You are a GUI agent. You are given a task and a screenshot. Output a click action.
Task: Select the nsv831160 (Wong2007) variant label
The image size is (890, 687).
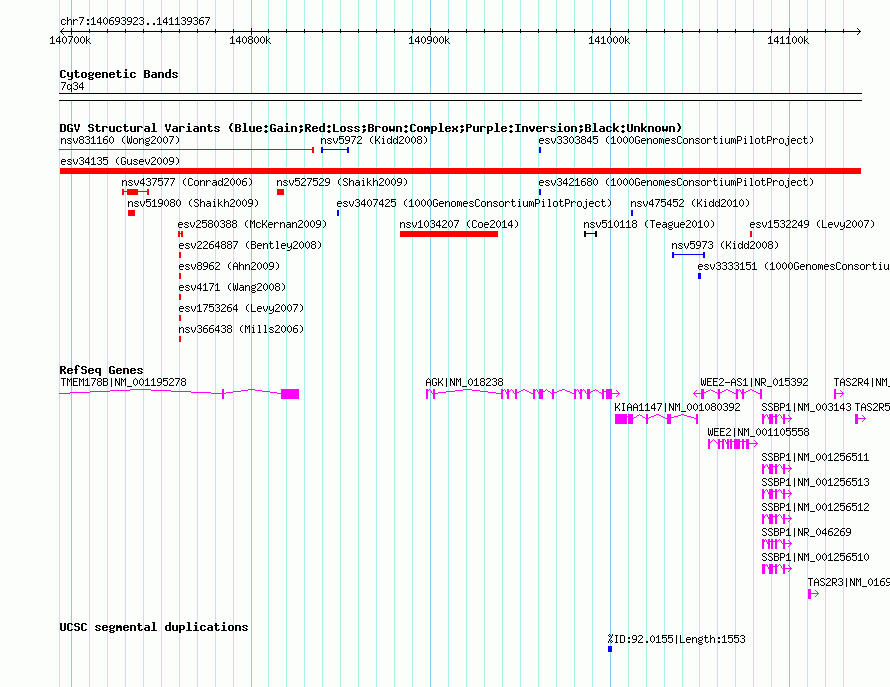click(x=120, y=140)
